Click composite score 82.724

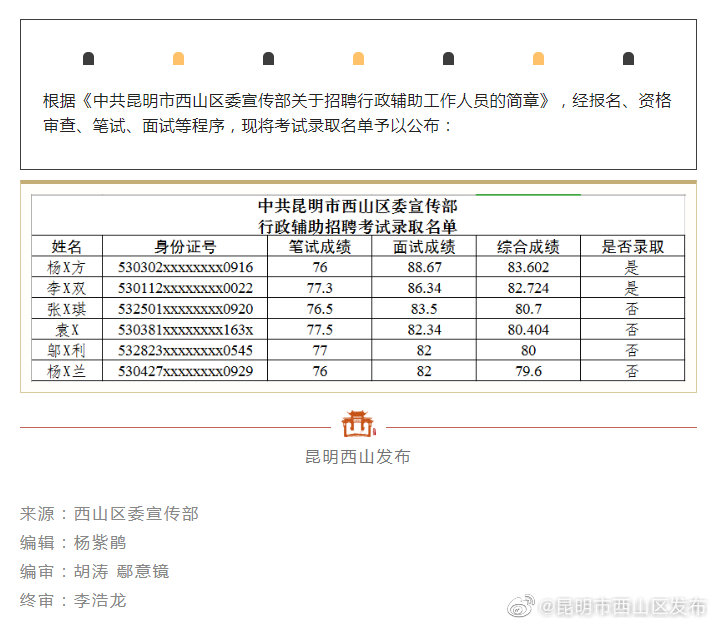pos(528,288)
